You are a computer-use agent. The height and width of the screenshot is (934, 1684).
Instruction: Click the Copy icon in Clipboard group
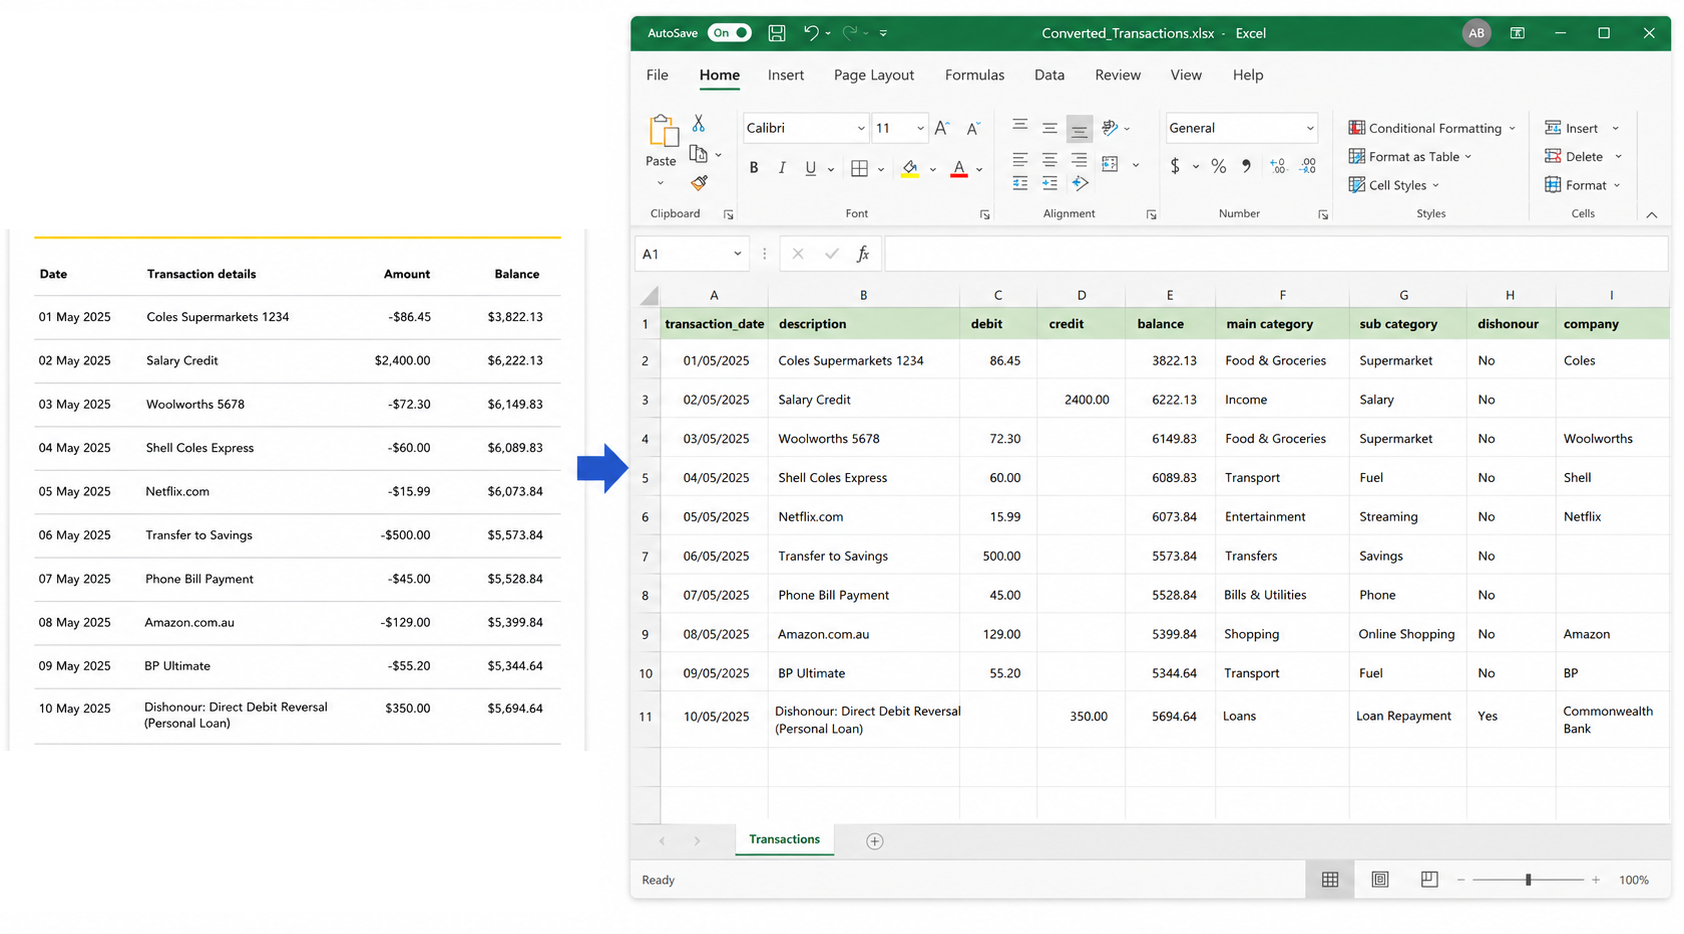point(699,154)
